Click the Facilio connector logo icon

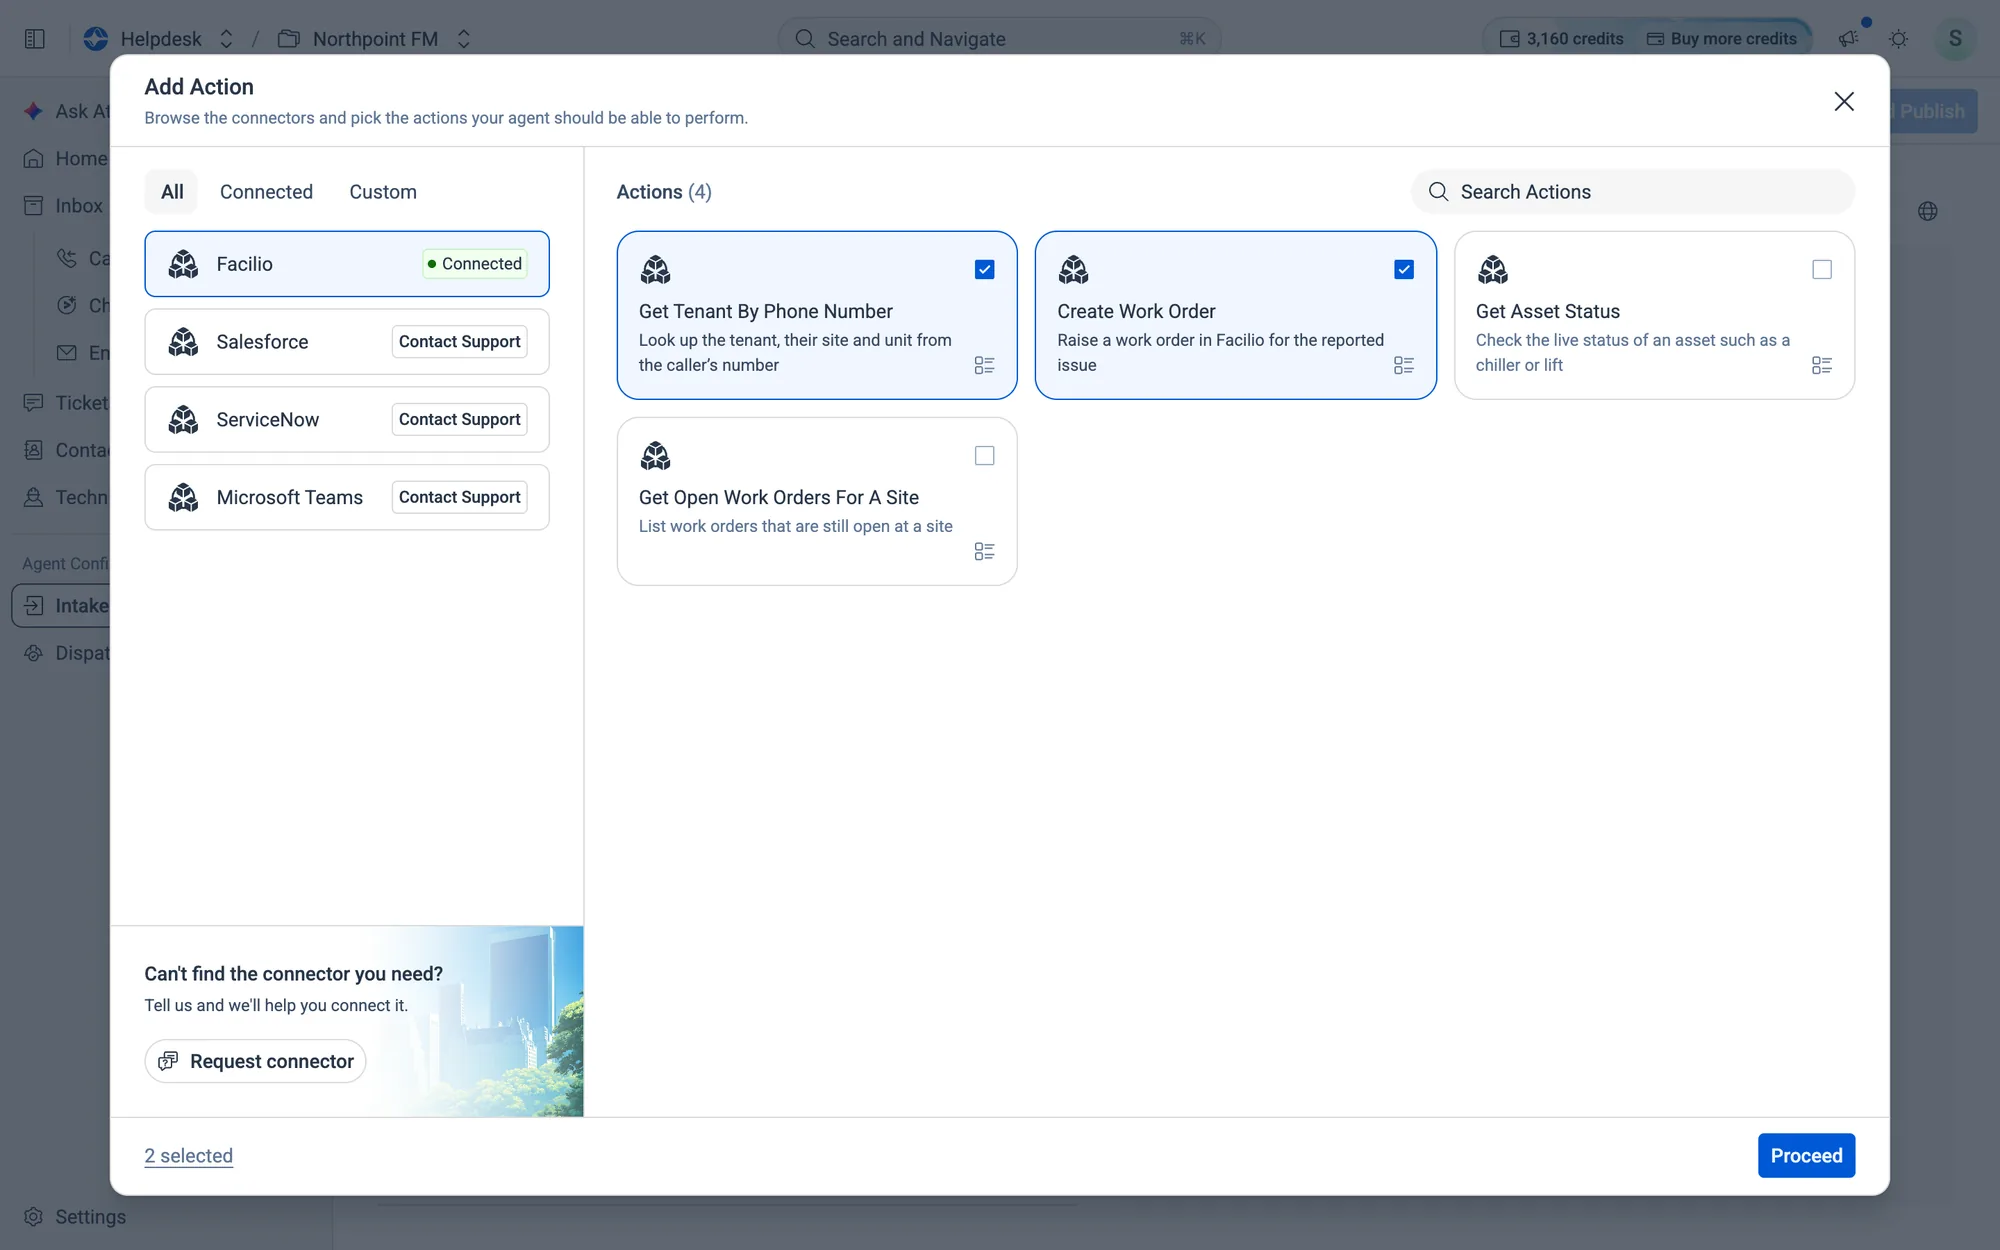pos(183,264)
